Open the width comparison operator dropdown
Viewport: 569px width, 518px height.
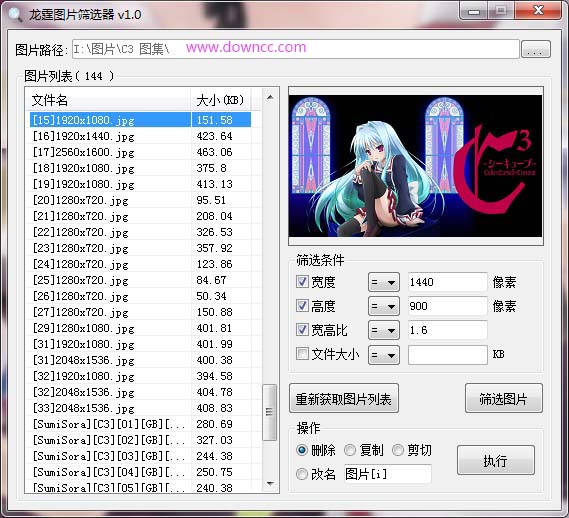click(x=384, y=282)
